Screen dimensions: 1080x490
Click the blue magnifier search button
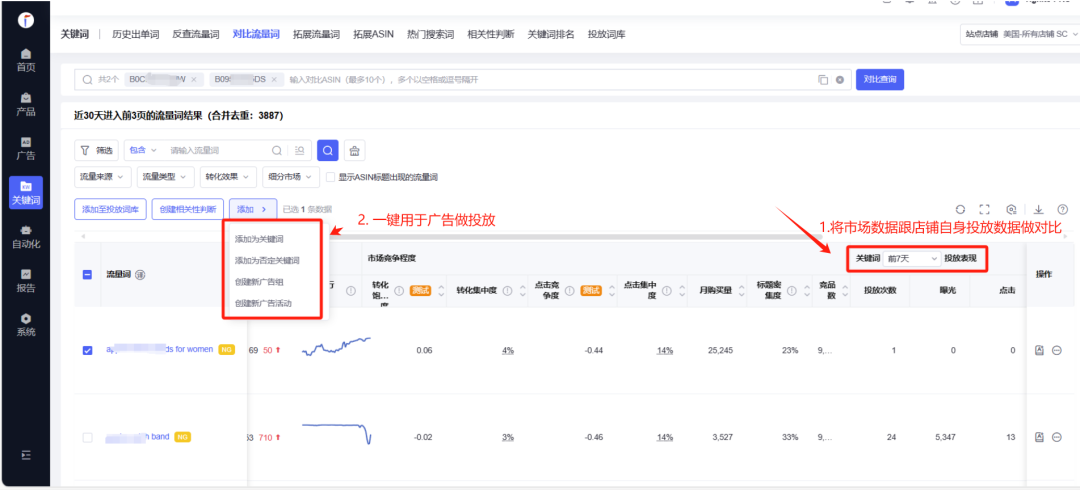pyautogui.click(x=327, y=150)
